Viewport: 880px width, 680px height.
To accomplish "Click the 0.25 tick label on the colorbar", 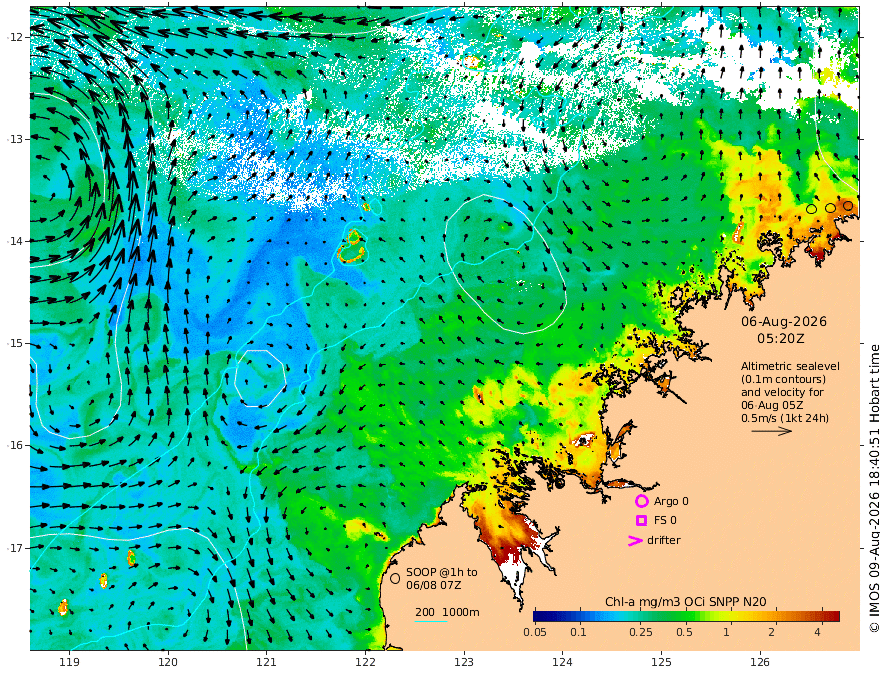I will coord(640,632).
